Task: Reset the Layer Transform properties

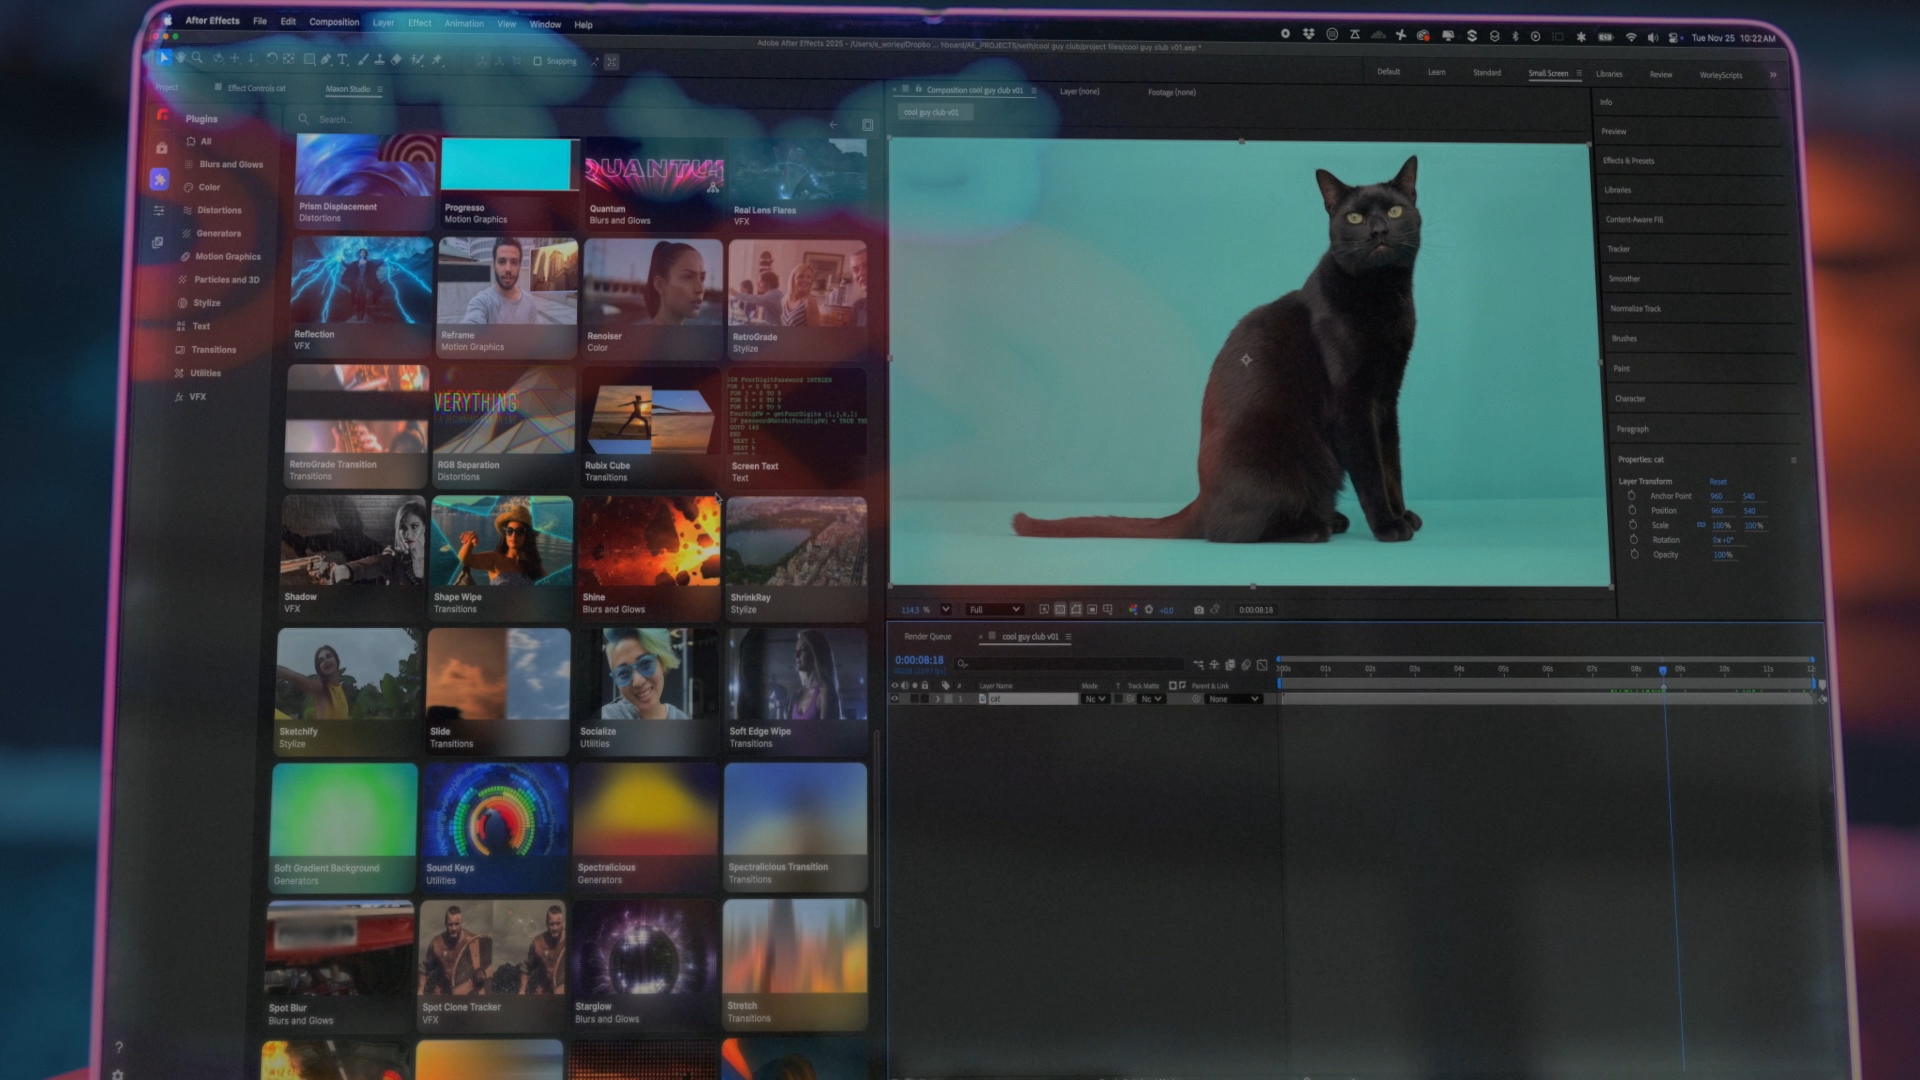Action: point(1718,482)
